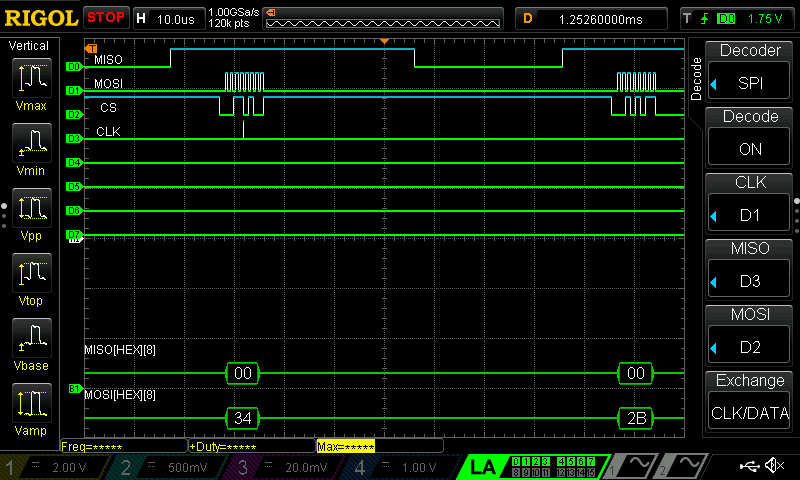Open the vertical Decode side tab
800x480 pixels.
tap(696, 78)
